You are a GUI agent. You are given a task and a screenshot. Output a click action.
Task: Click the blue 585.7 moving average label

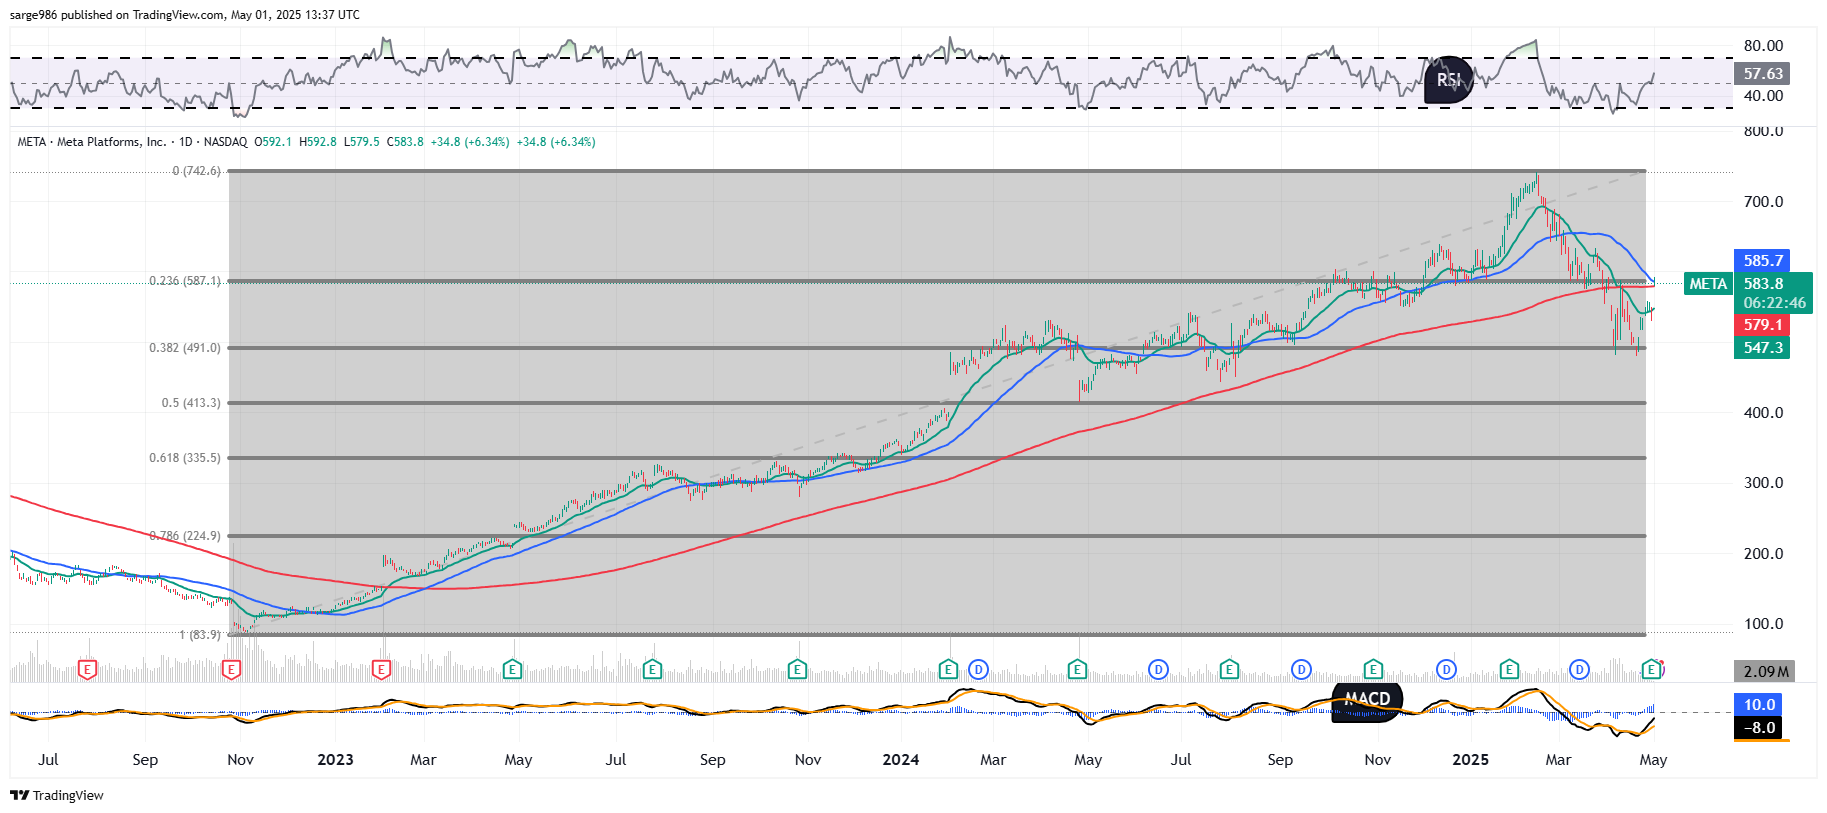(1762, 261)
